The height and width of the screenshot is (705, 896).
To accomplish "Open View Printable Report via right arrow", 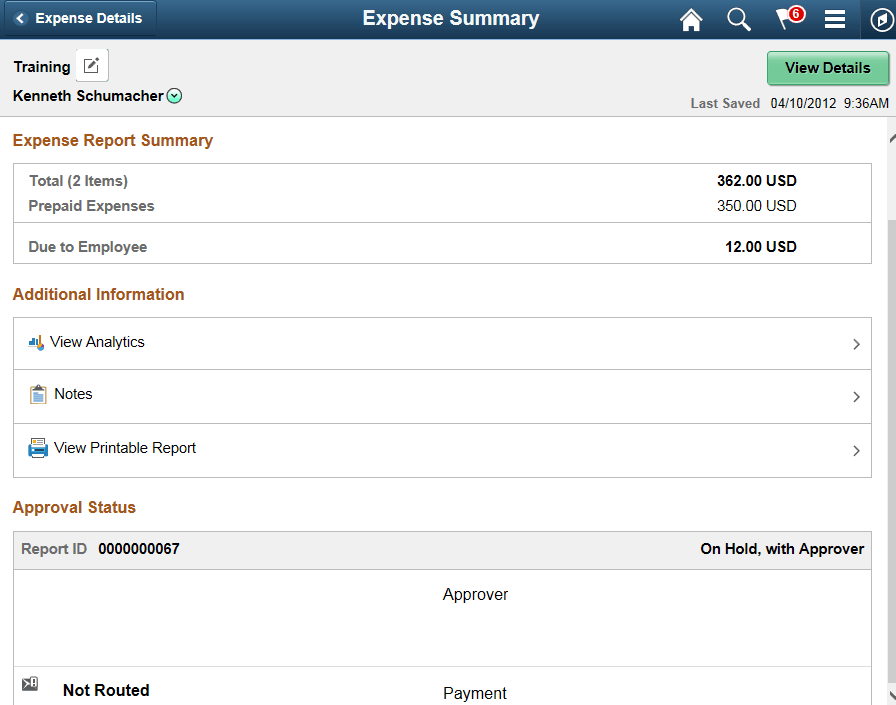I will (857, 450).
